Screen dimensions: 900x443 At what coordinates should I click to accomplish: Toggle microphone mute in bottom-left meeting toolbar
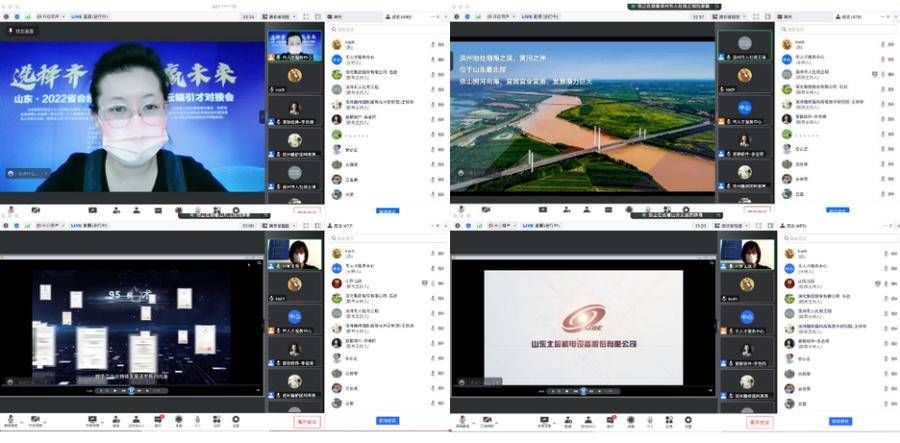coord(11,420)
